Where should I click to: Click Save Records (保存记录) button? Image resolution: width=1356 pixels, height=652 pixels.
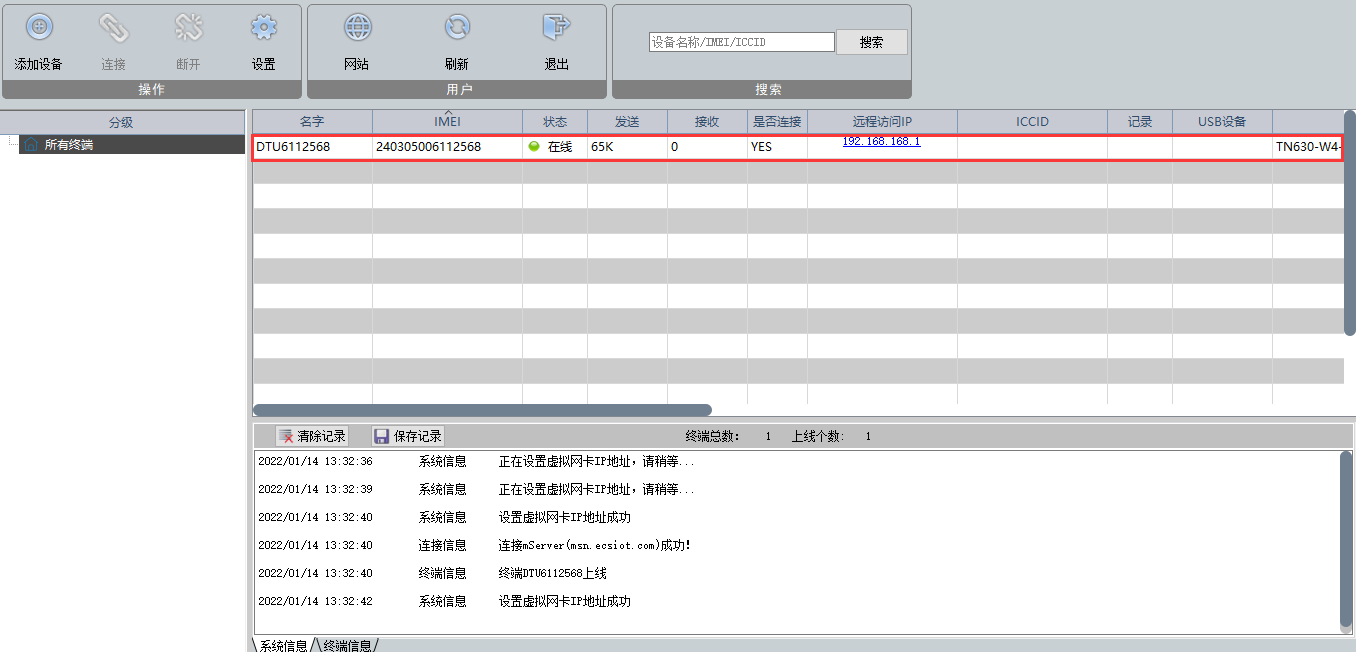point(408,436)
